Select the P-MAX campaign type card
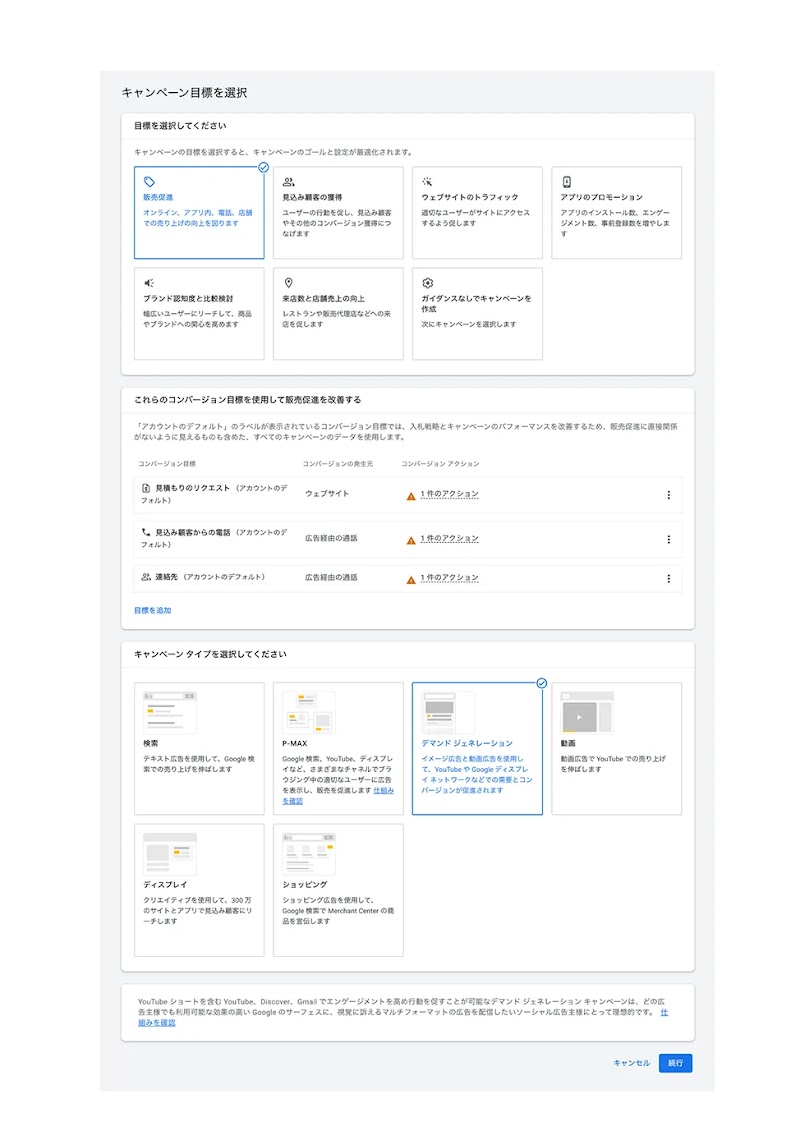The height and width of the screenshot is (1140, 800). [x=337, y=747]
